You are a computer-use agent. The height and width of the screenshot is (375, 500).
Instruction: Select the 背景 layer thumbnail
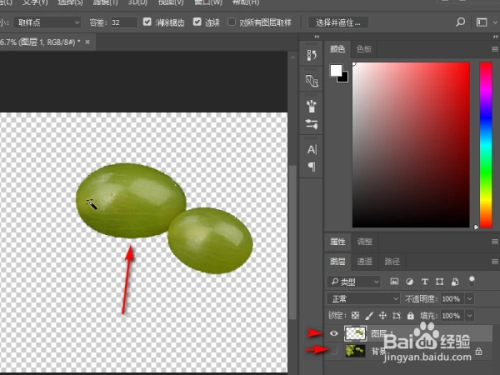355,351
